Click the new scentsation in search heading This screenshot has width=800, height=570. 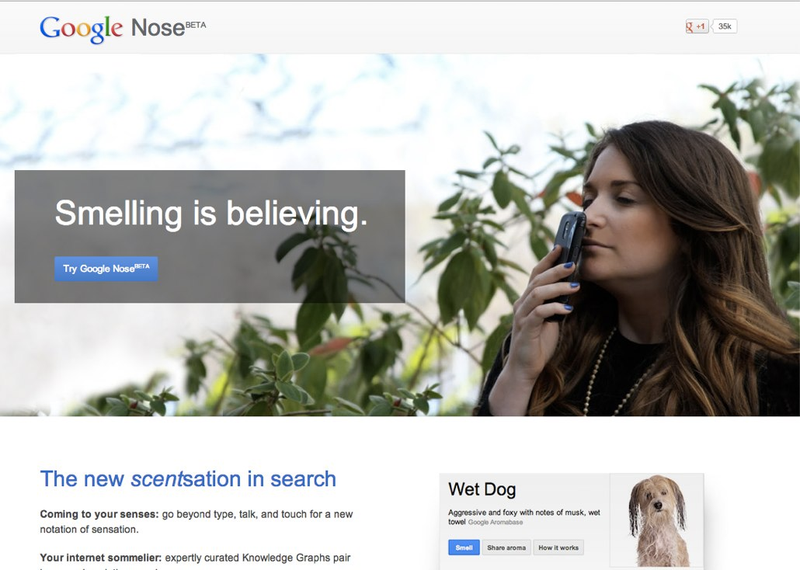point(188,479)
